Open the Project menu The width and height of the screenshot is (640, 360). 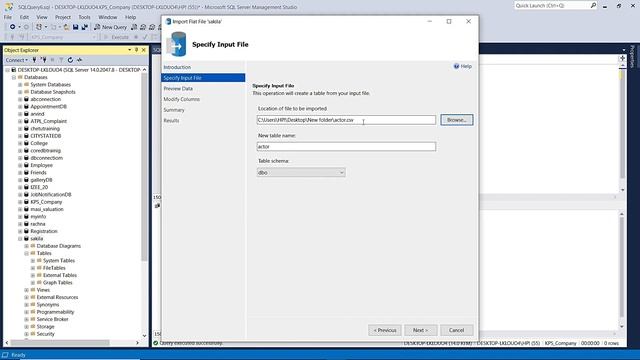pos(62,17)
